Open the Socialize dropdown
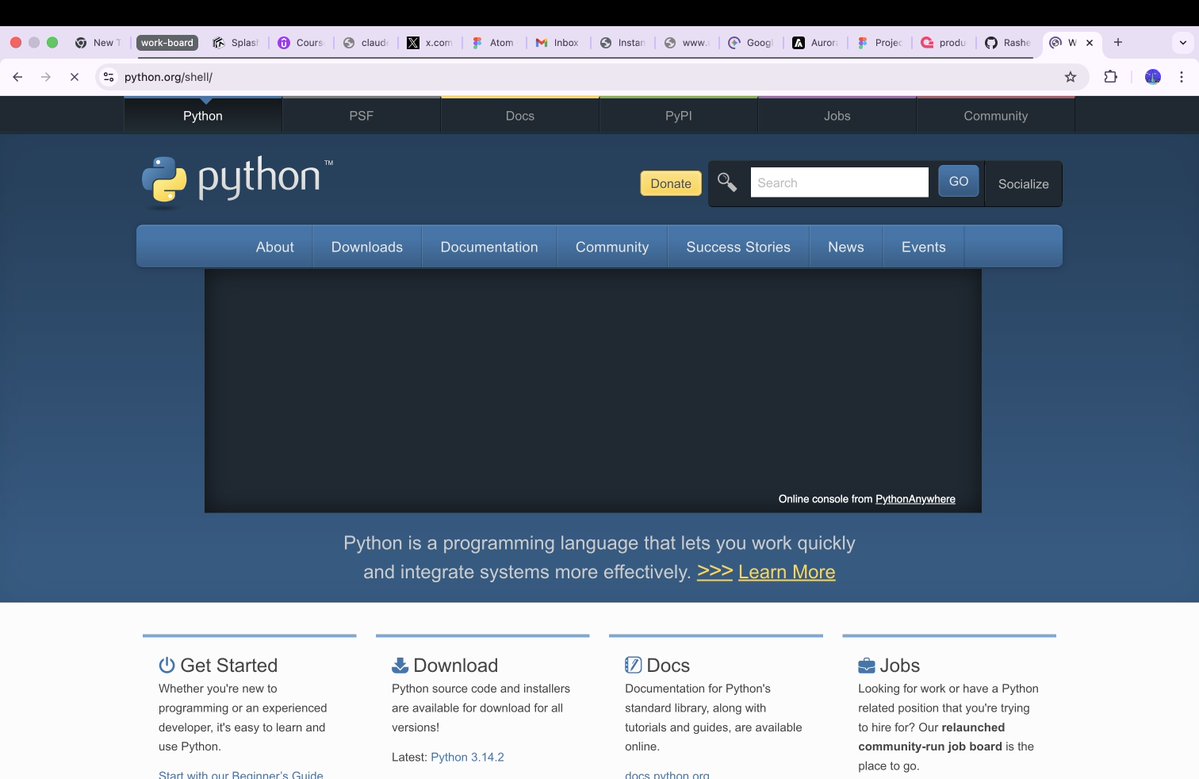The width and height of the screenshot is (1199, 779). point(1023,183)
